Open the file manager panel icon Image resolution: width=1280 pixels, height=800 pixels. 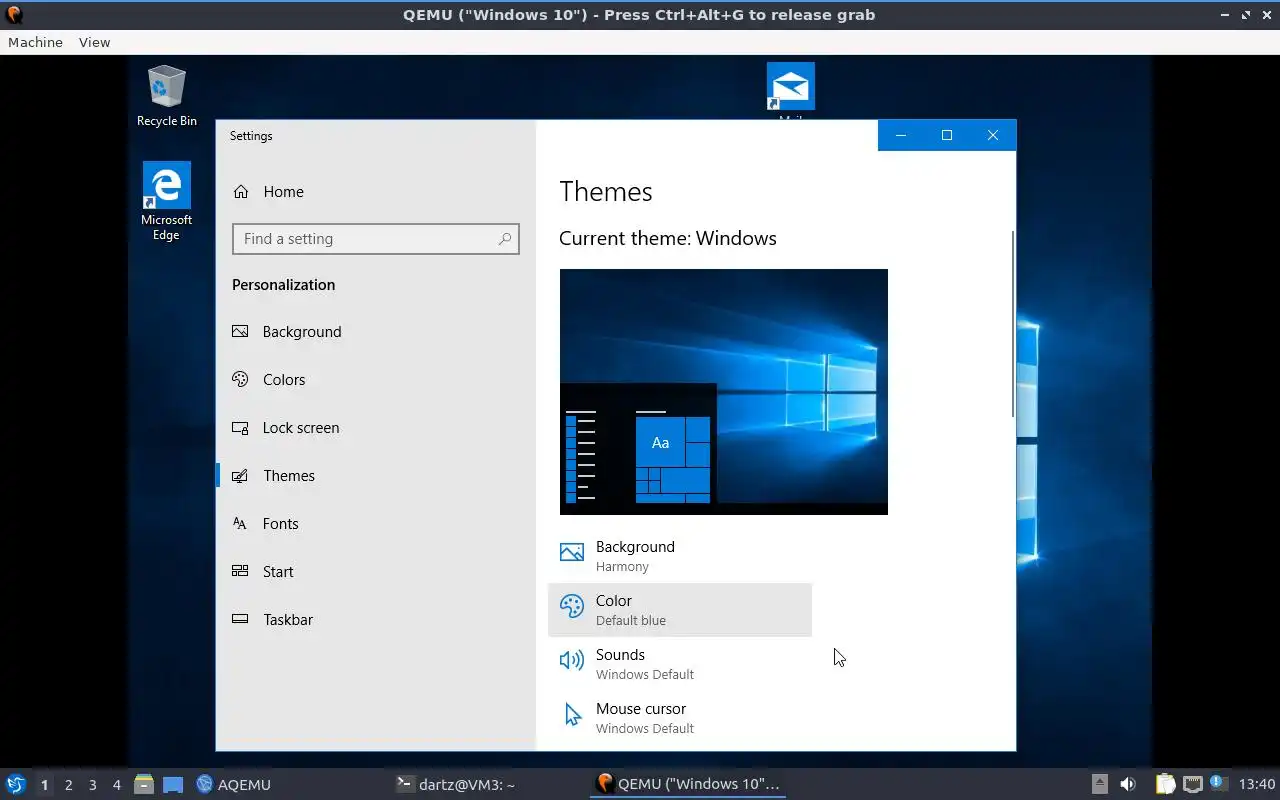point(144,784)
